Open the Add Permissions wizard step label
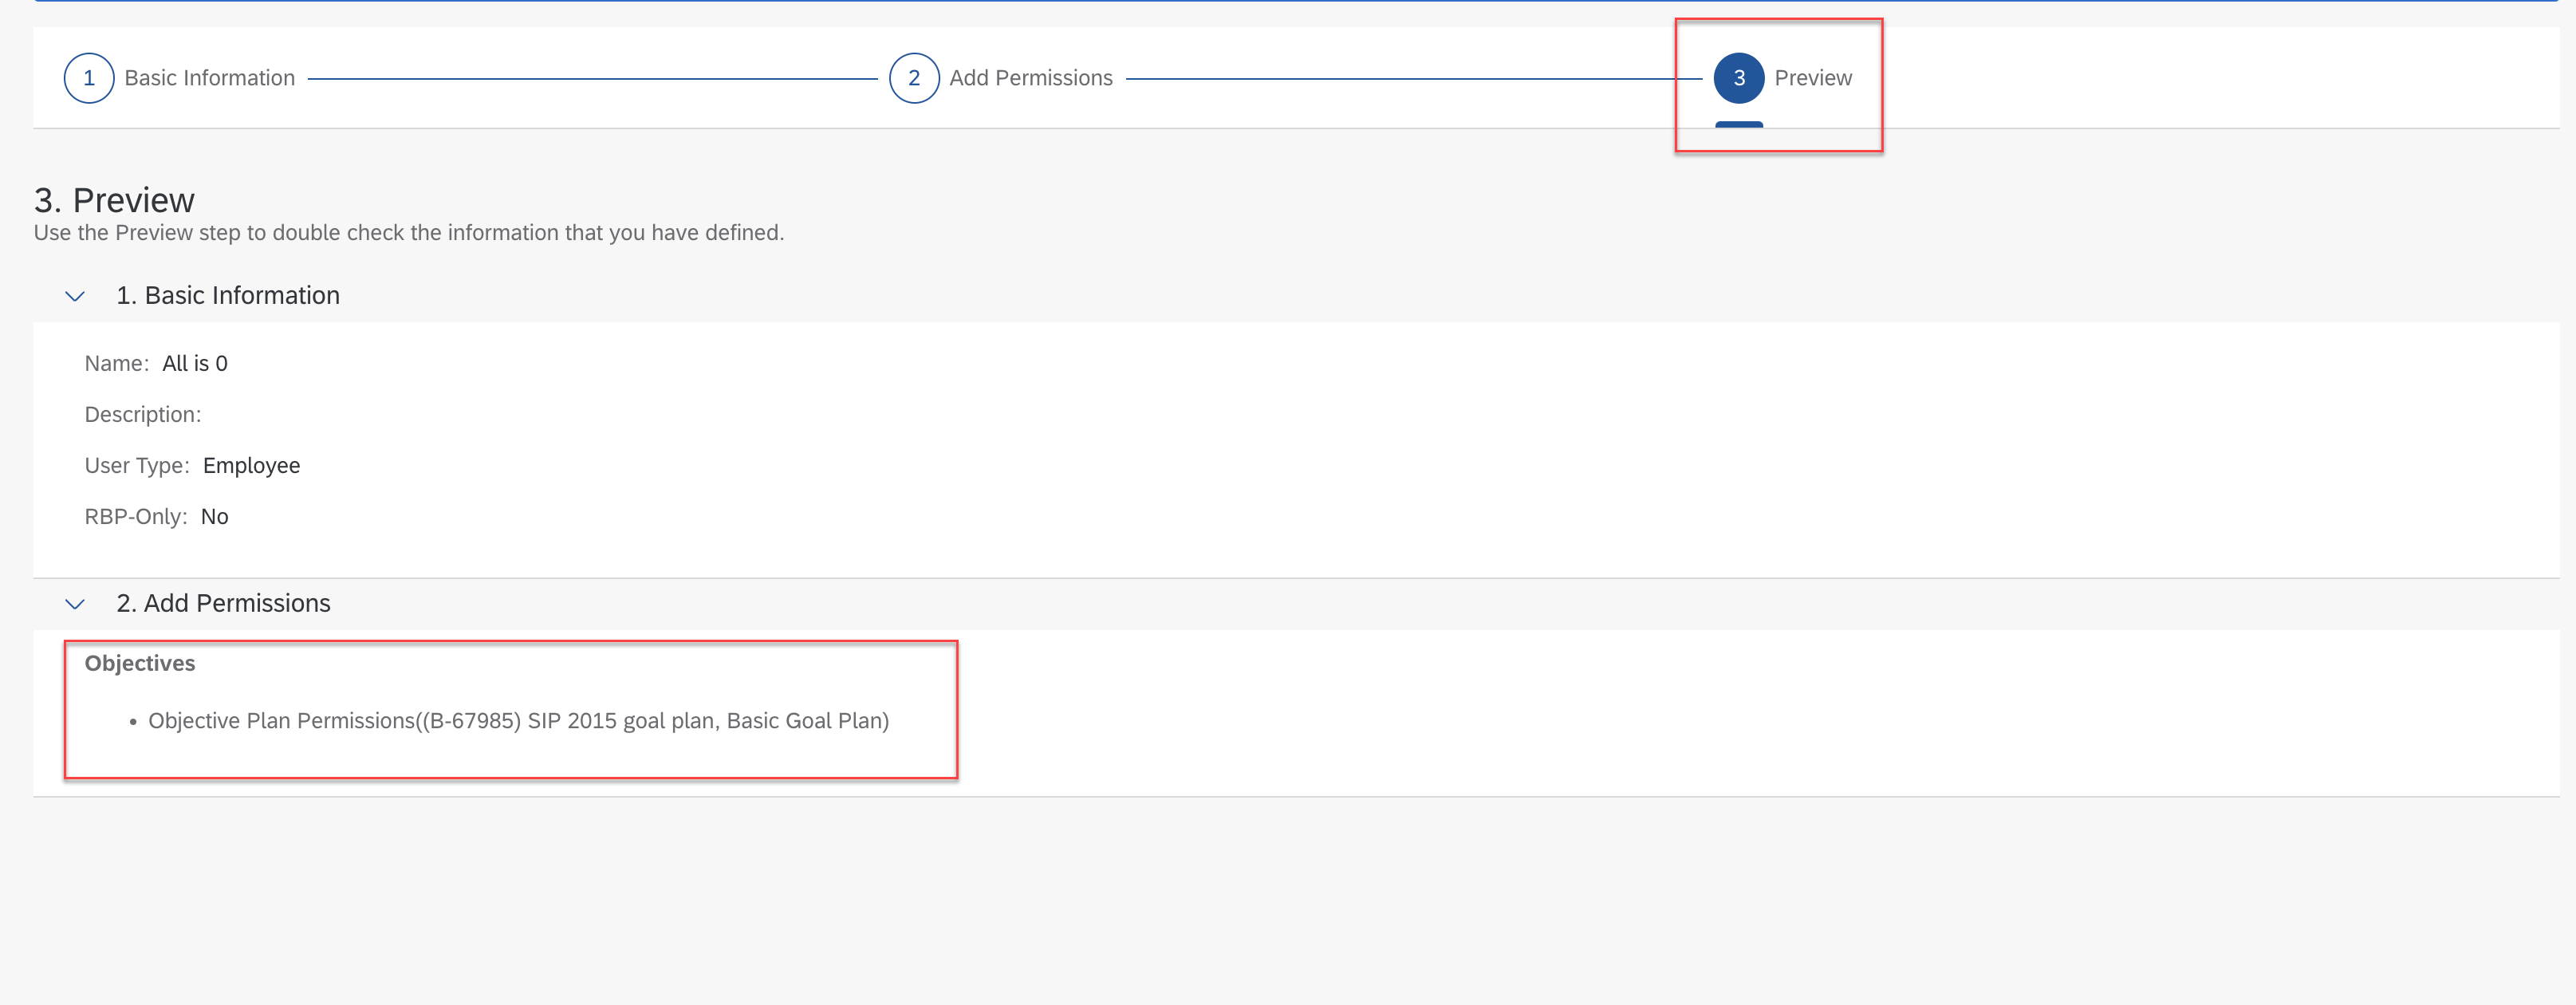This screenshot has width=2576, height=1005. pos(1031,78)
